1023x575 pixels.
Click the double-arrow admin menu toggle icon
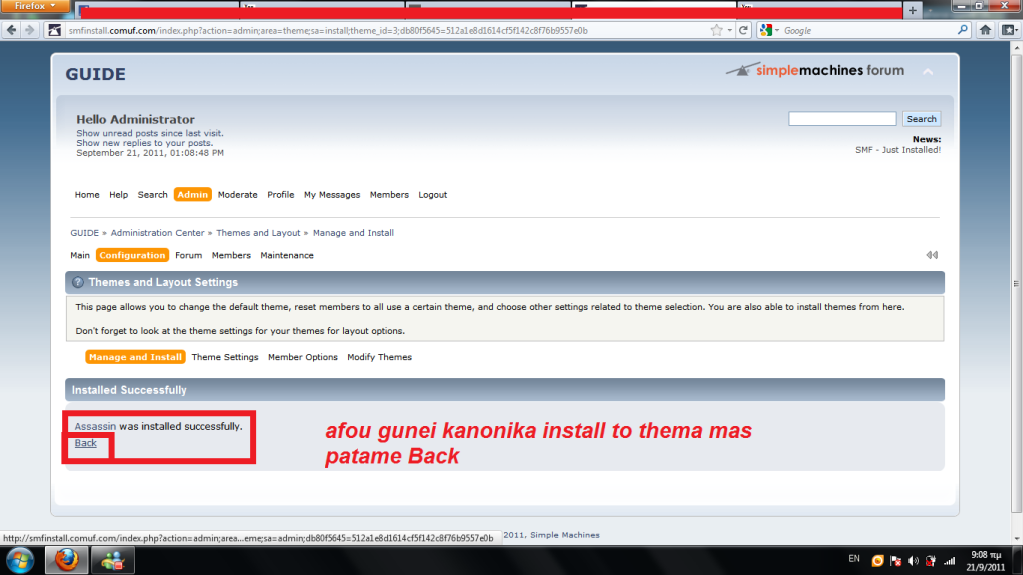(x=931, y=255)
